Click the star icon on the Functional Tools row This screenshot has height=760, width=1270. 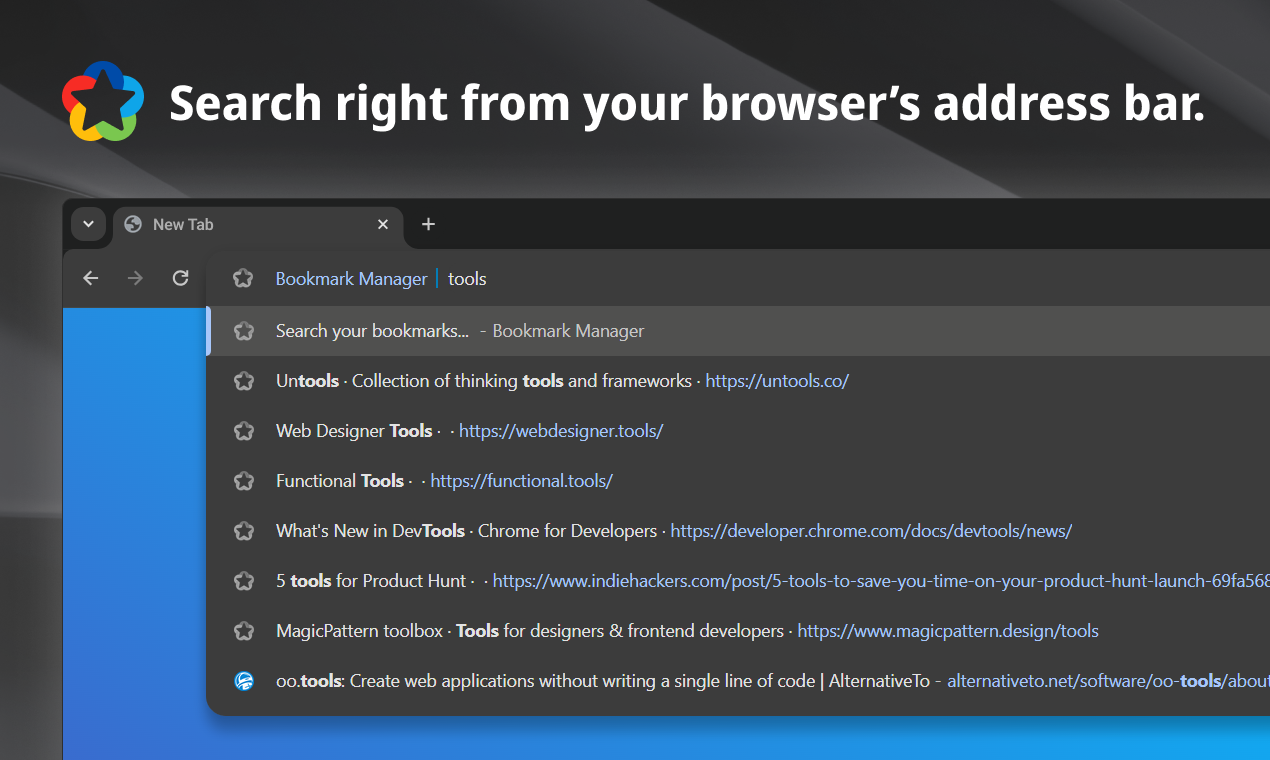coord(244,481)
